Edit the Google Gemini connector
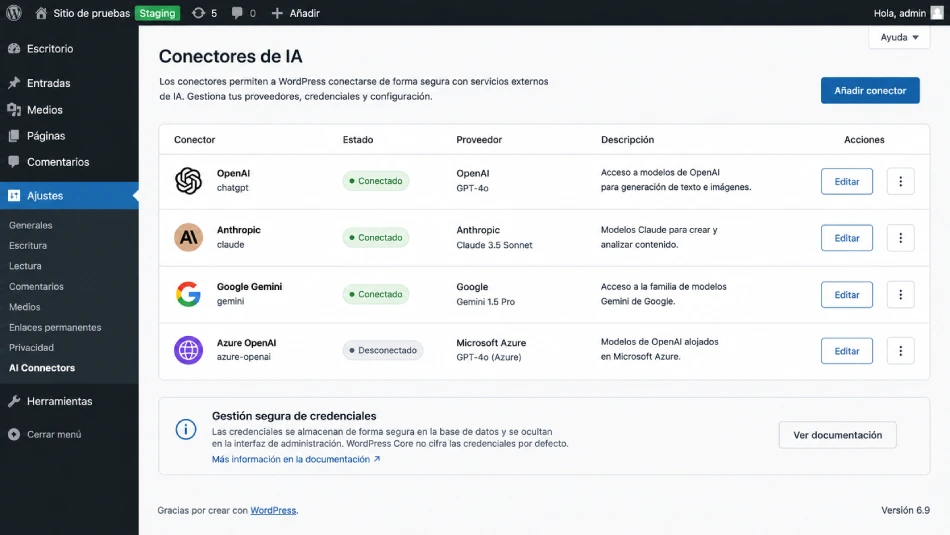 point(846,294)
